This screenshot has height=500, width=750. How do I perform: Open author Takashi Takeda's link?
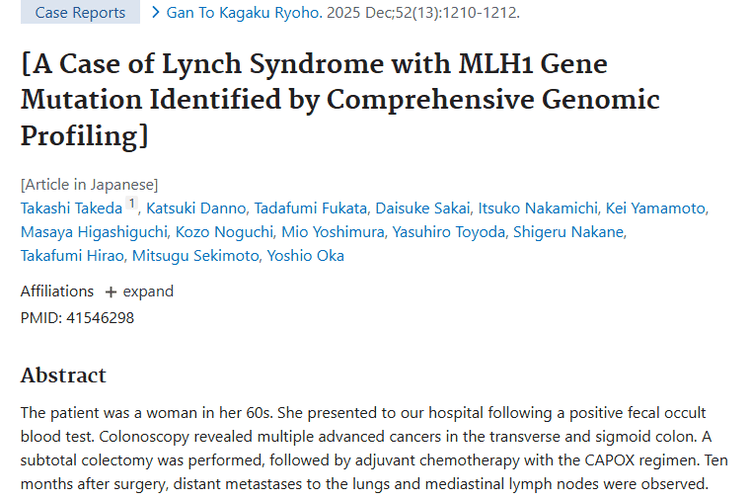(70, 208)
